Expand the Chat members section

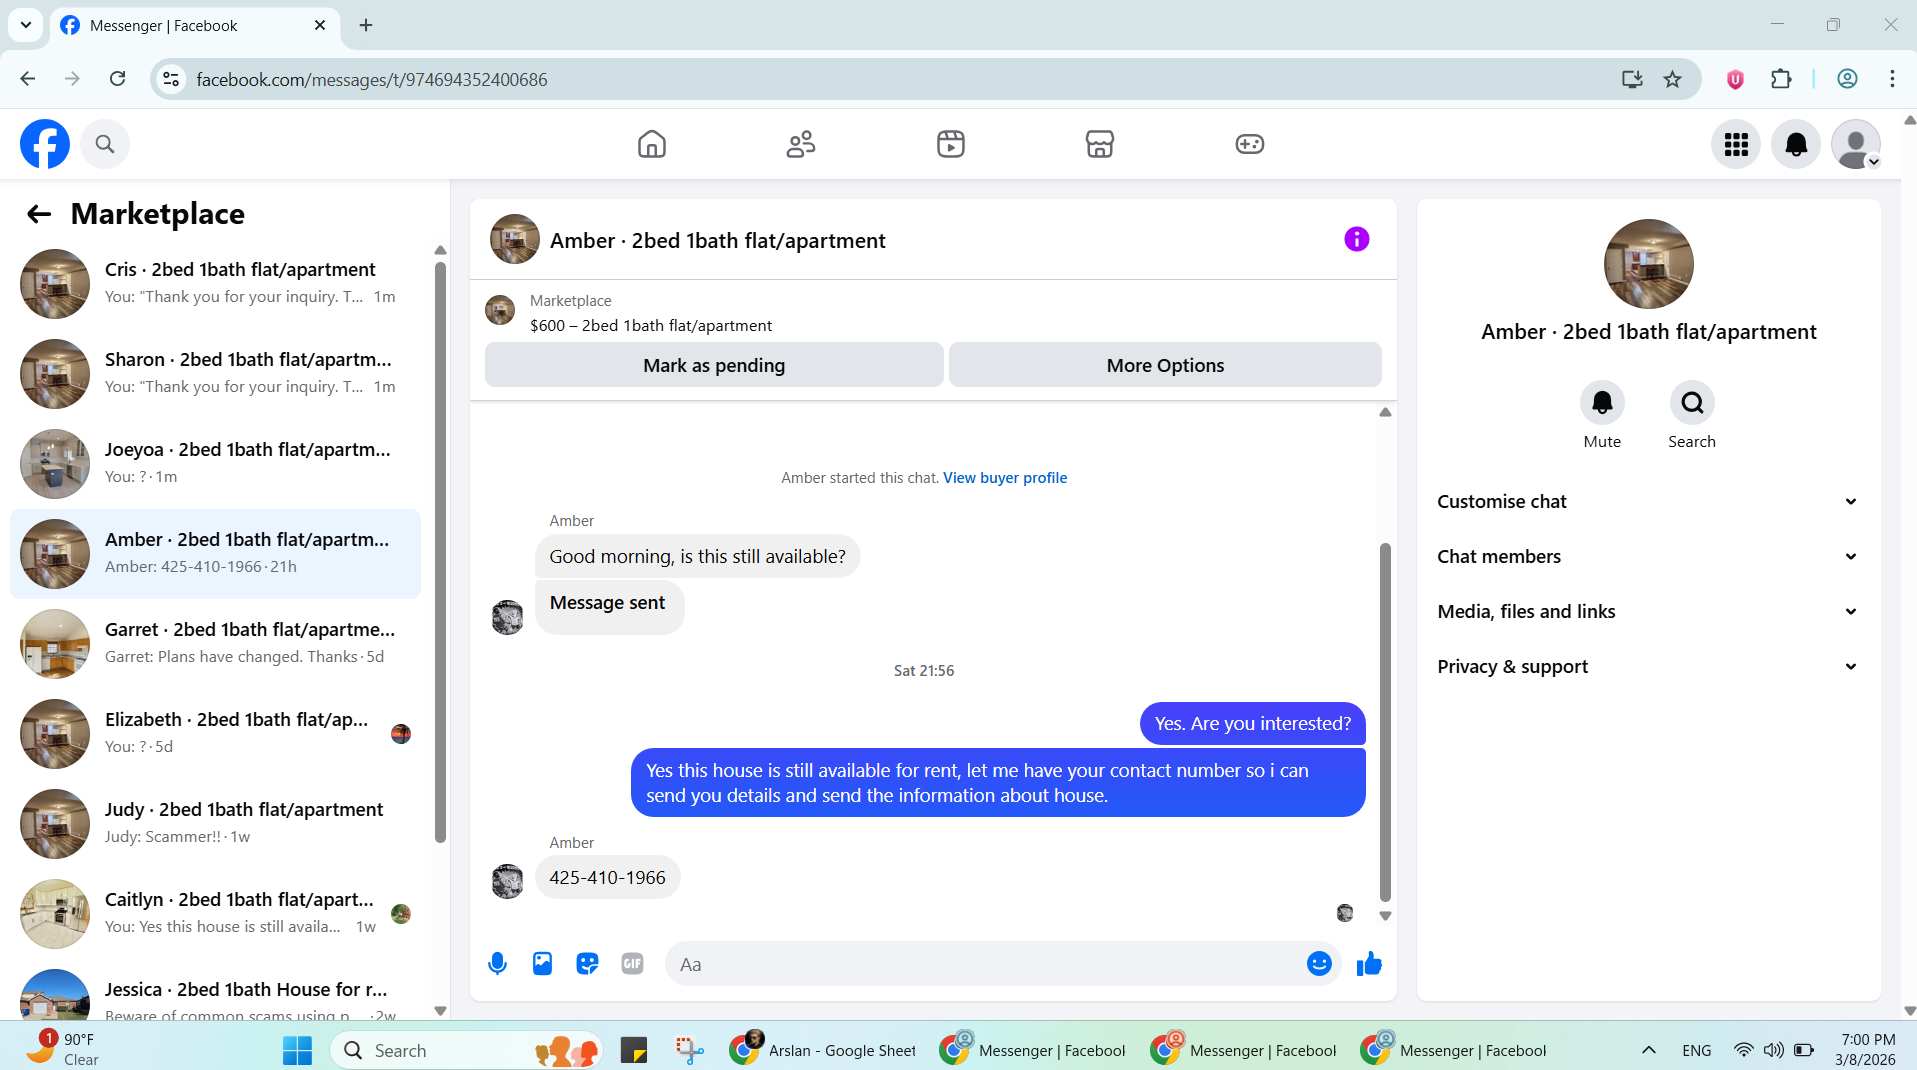[x=1648, y=557]
